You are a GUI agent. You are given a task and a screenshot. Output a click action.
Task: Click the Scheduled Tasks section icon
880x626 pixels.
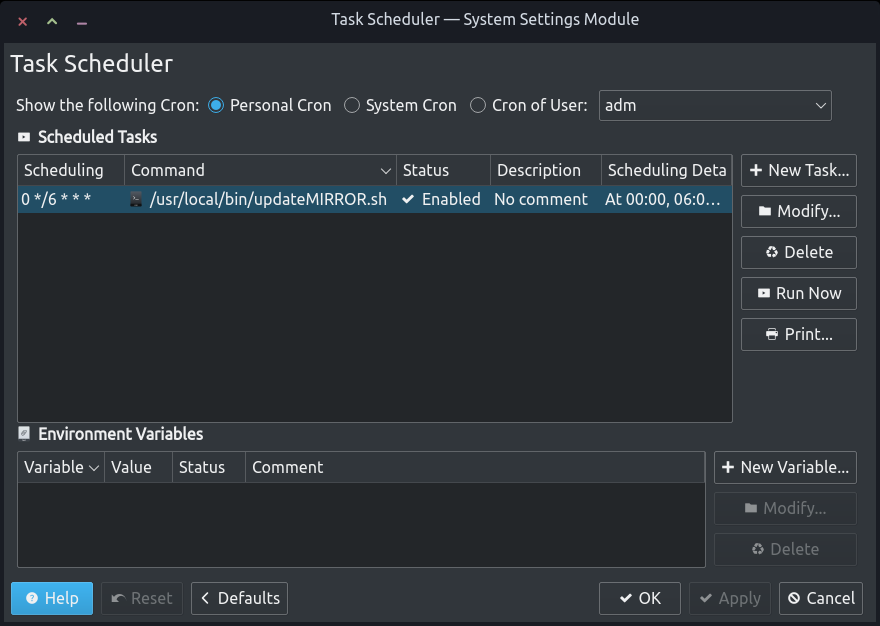coord(24,137)
